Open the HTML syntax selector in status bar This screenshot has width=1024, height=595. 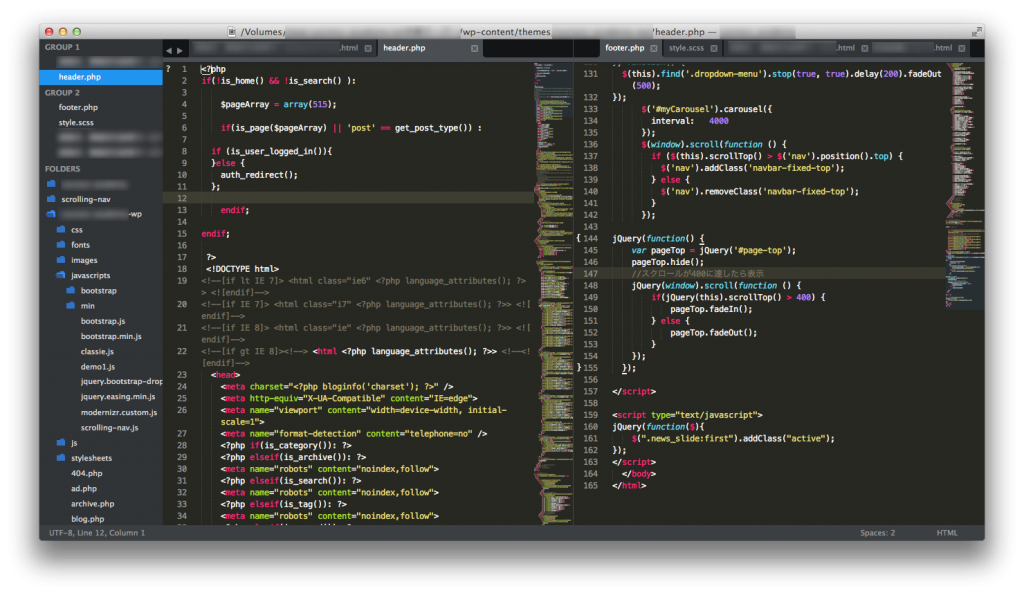[x=946, y=533]
